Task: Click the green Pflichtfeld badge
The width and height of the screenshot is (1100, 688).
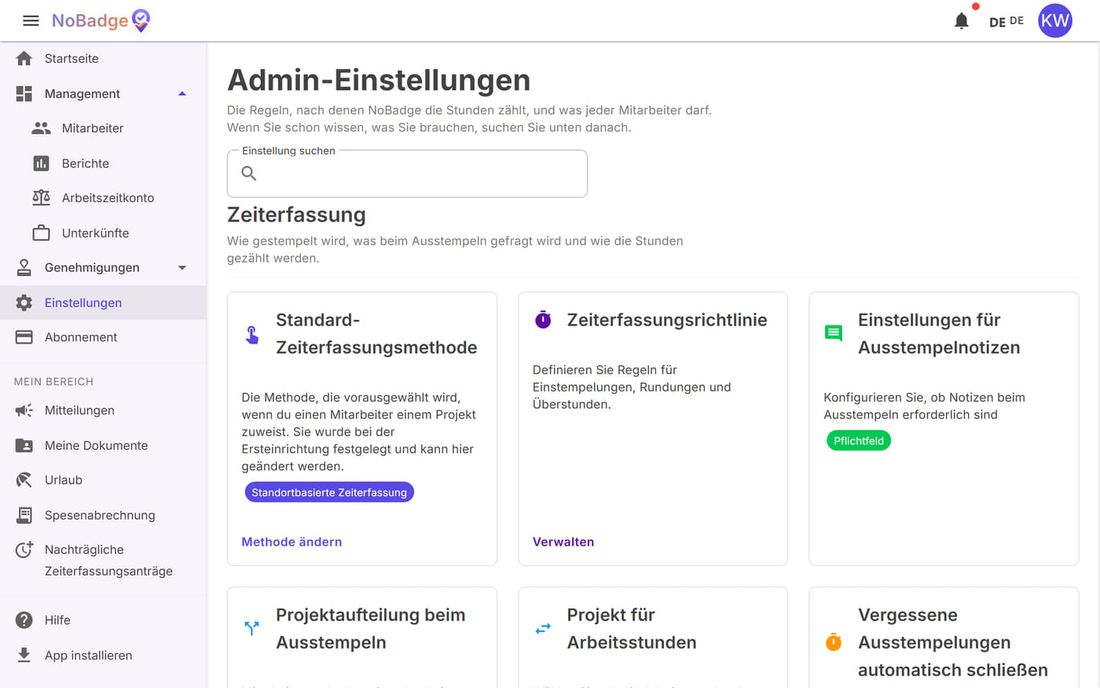Action: point(859,440)
